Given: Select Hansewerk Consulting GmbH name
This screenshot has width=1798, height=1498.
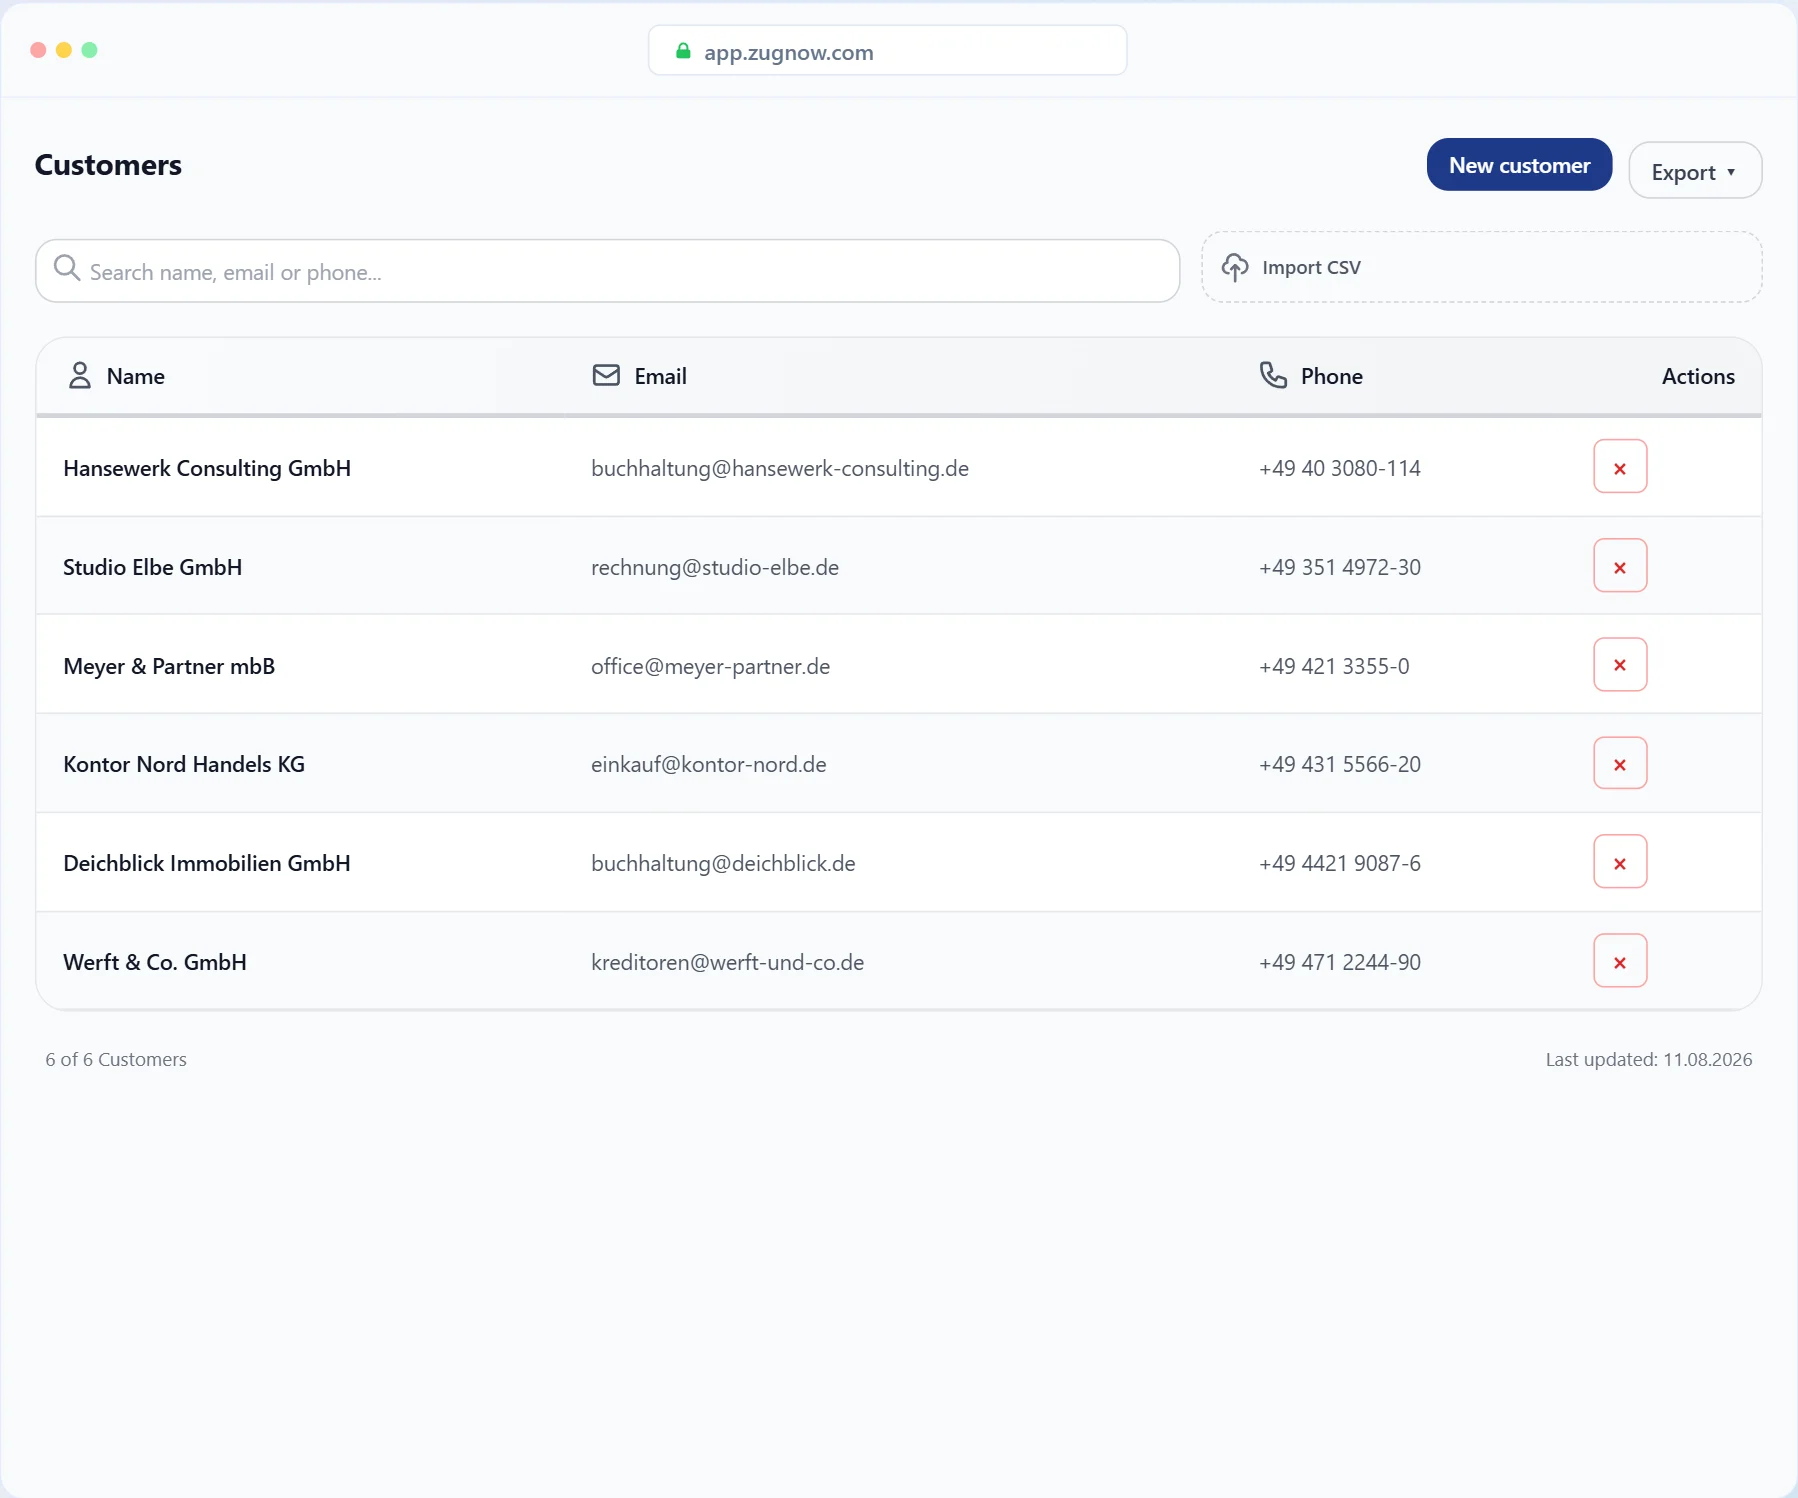Looking at the screenshot, I should 207,468.
